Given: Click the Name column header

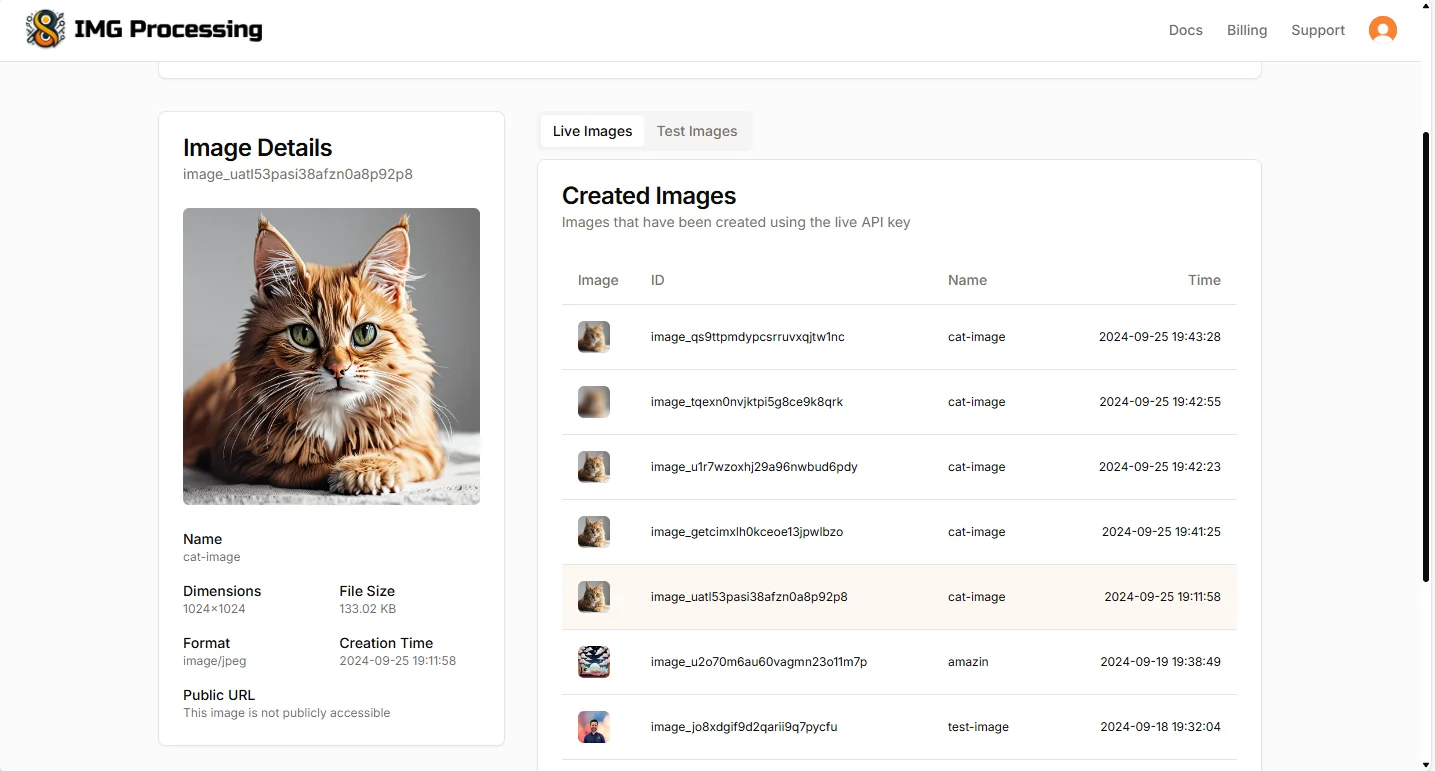Looking at the screenshot, I should click(x=967, y=280).
